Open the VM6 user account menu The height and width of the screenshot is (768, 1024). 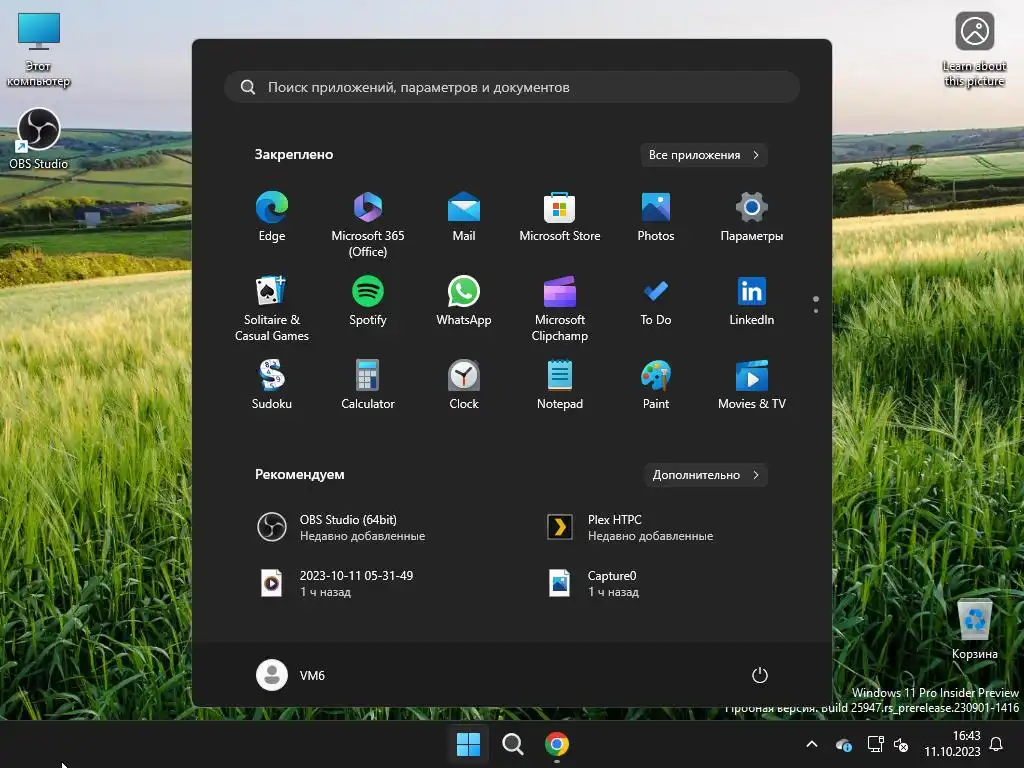(x=291, y=675)
